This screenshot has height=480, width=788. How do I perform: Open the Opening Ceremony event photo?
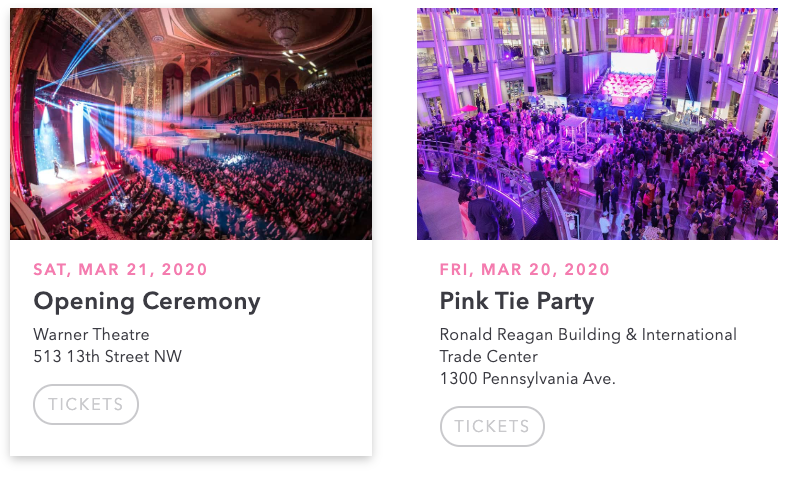190,124
